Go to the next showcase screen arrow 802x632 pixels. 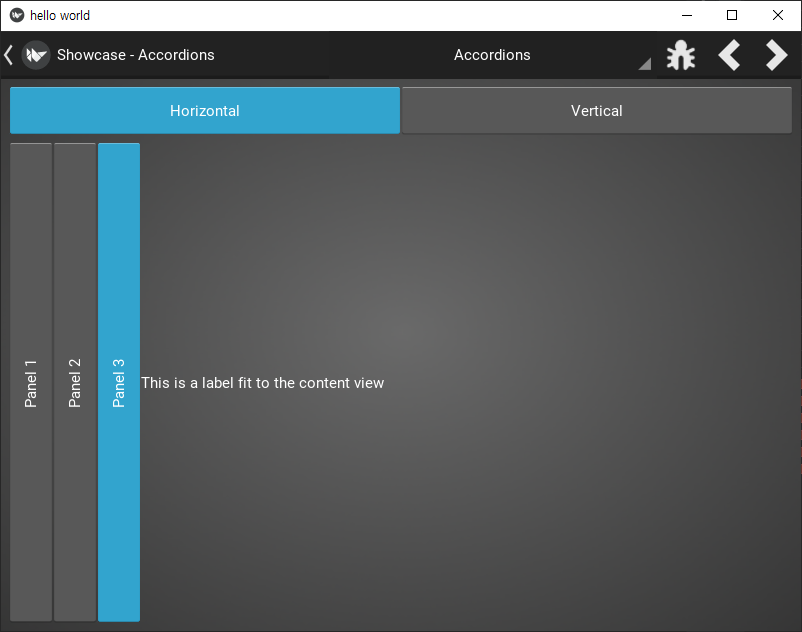776,55
